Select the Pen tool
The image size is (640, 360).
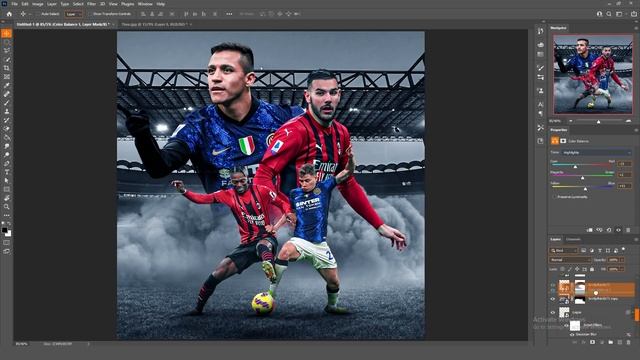pyautogui.click(x=7, y=163)
